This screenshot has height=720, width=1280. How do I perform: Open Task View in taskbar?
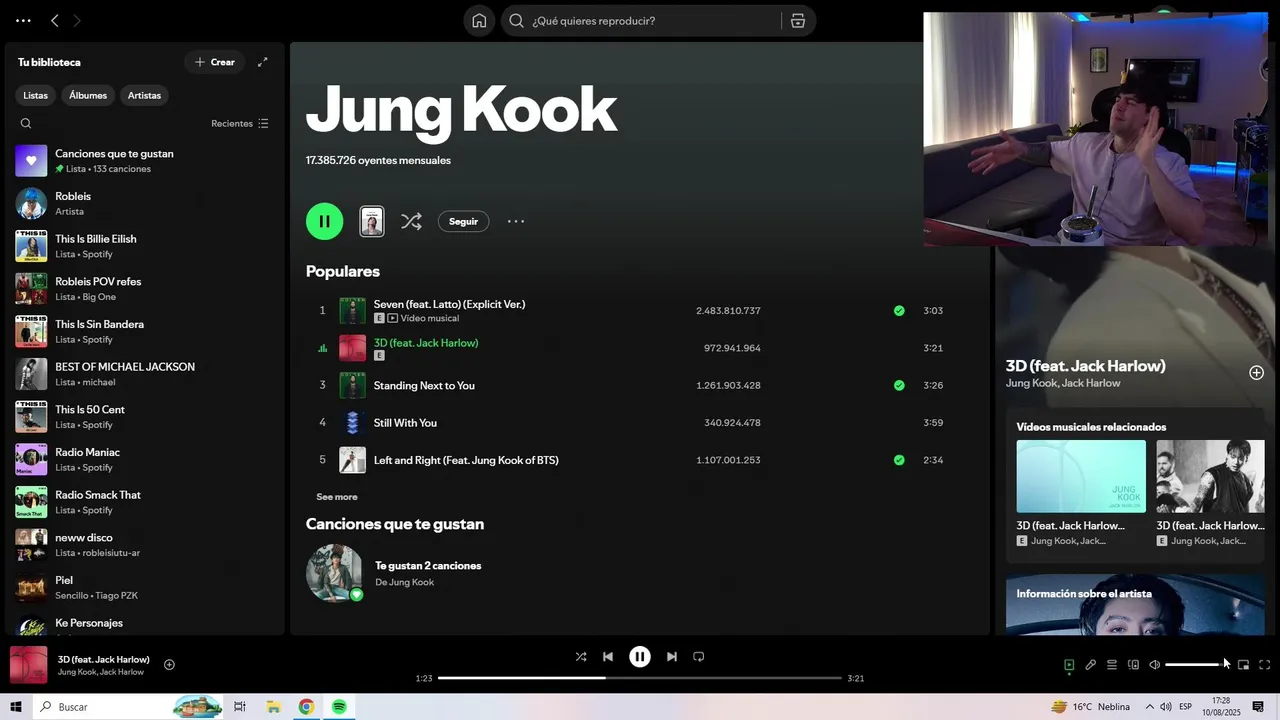tap(240, 707)
